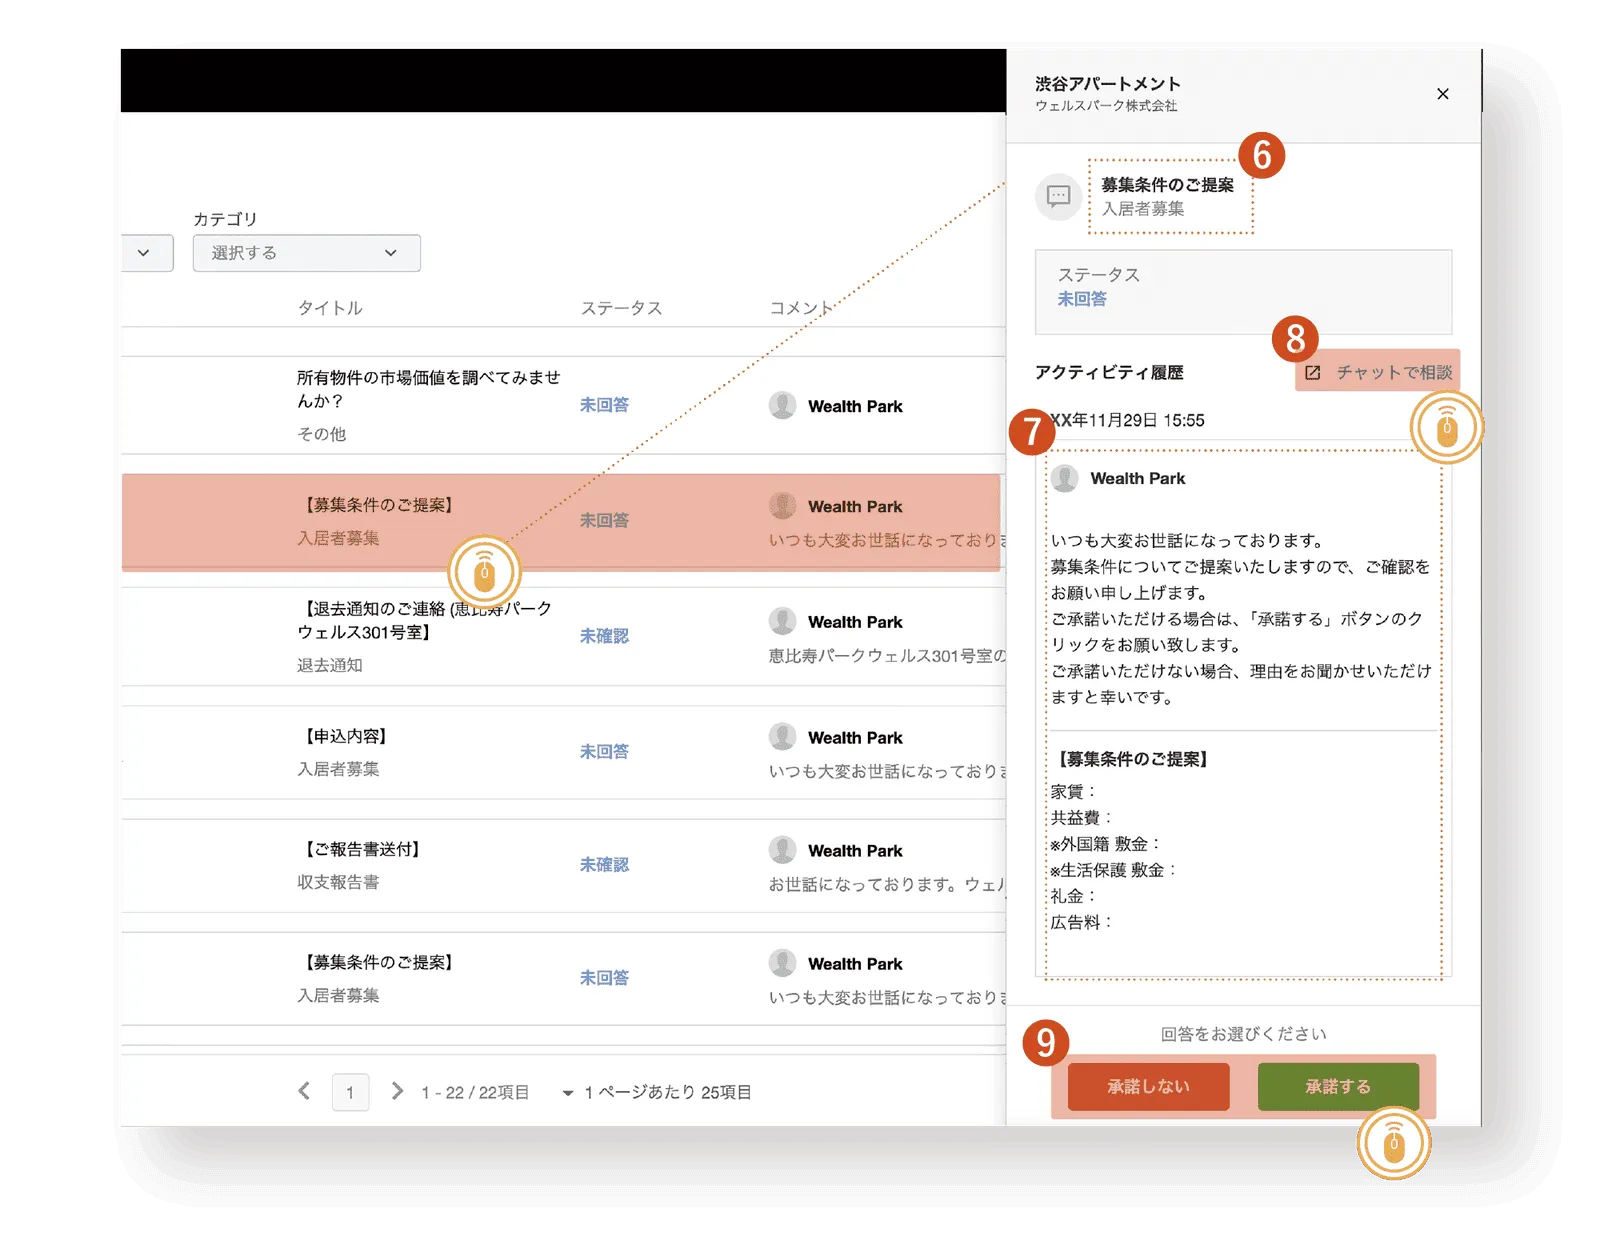The width and height of the screenshot is (1600, 1245).
Task: Go to the previous page with the left arrow
Action: pyautogui.click(x=304, y=1091)
